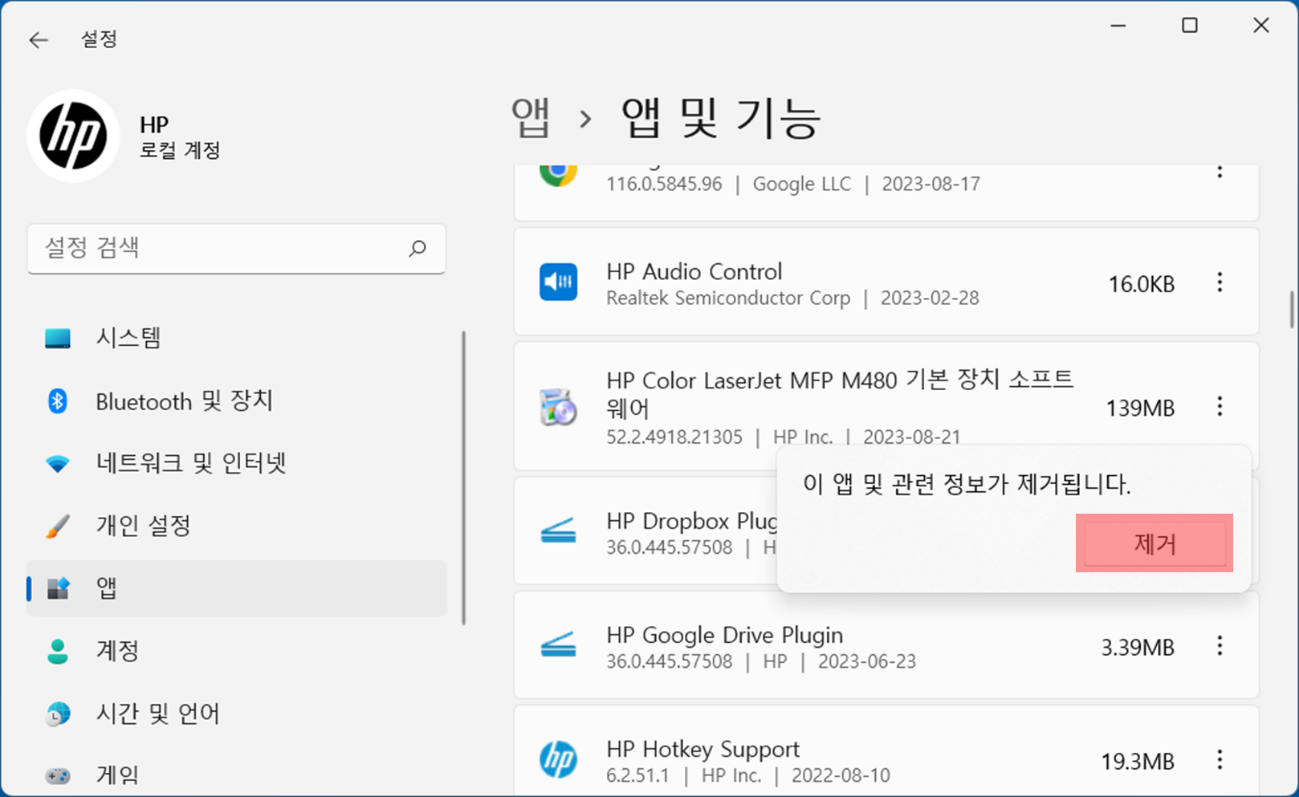
Task: Maximize the Settings window
Action: click(1190, 26)
